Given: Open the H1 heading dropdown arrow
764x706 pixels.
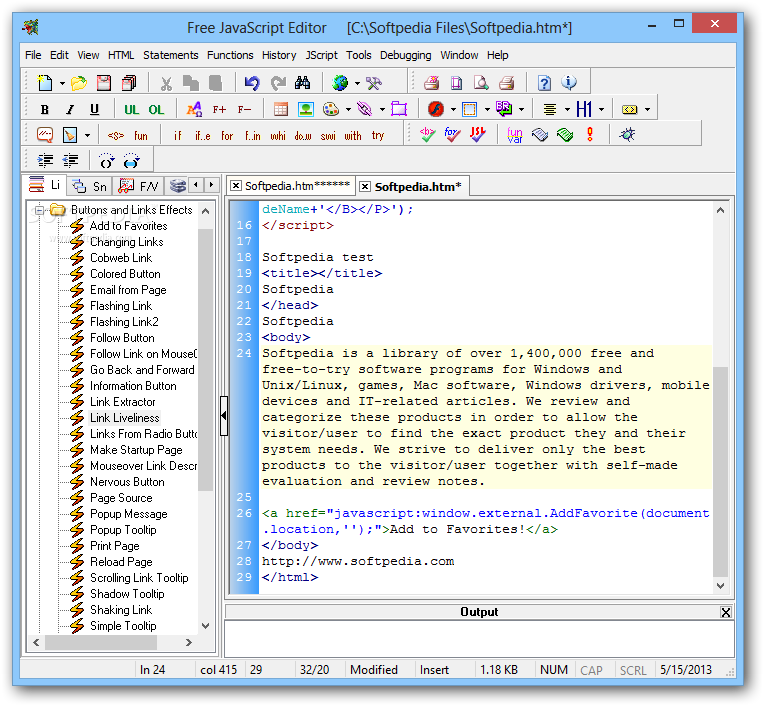Looking at the screenshot, I should coord(601,110).
